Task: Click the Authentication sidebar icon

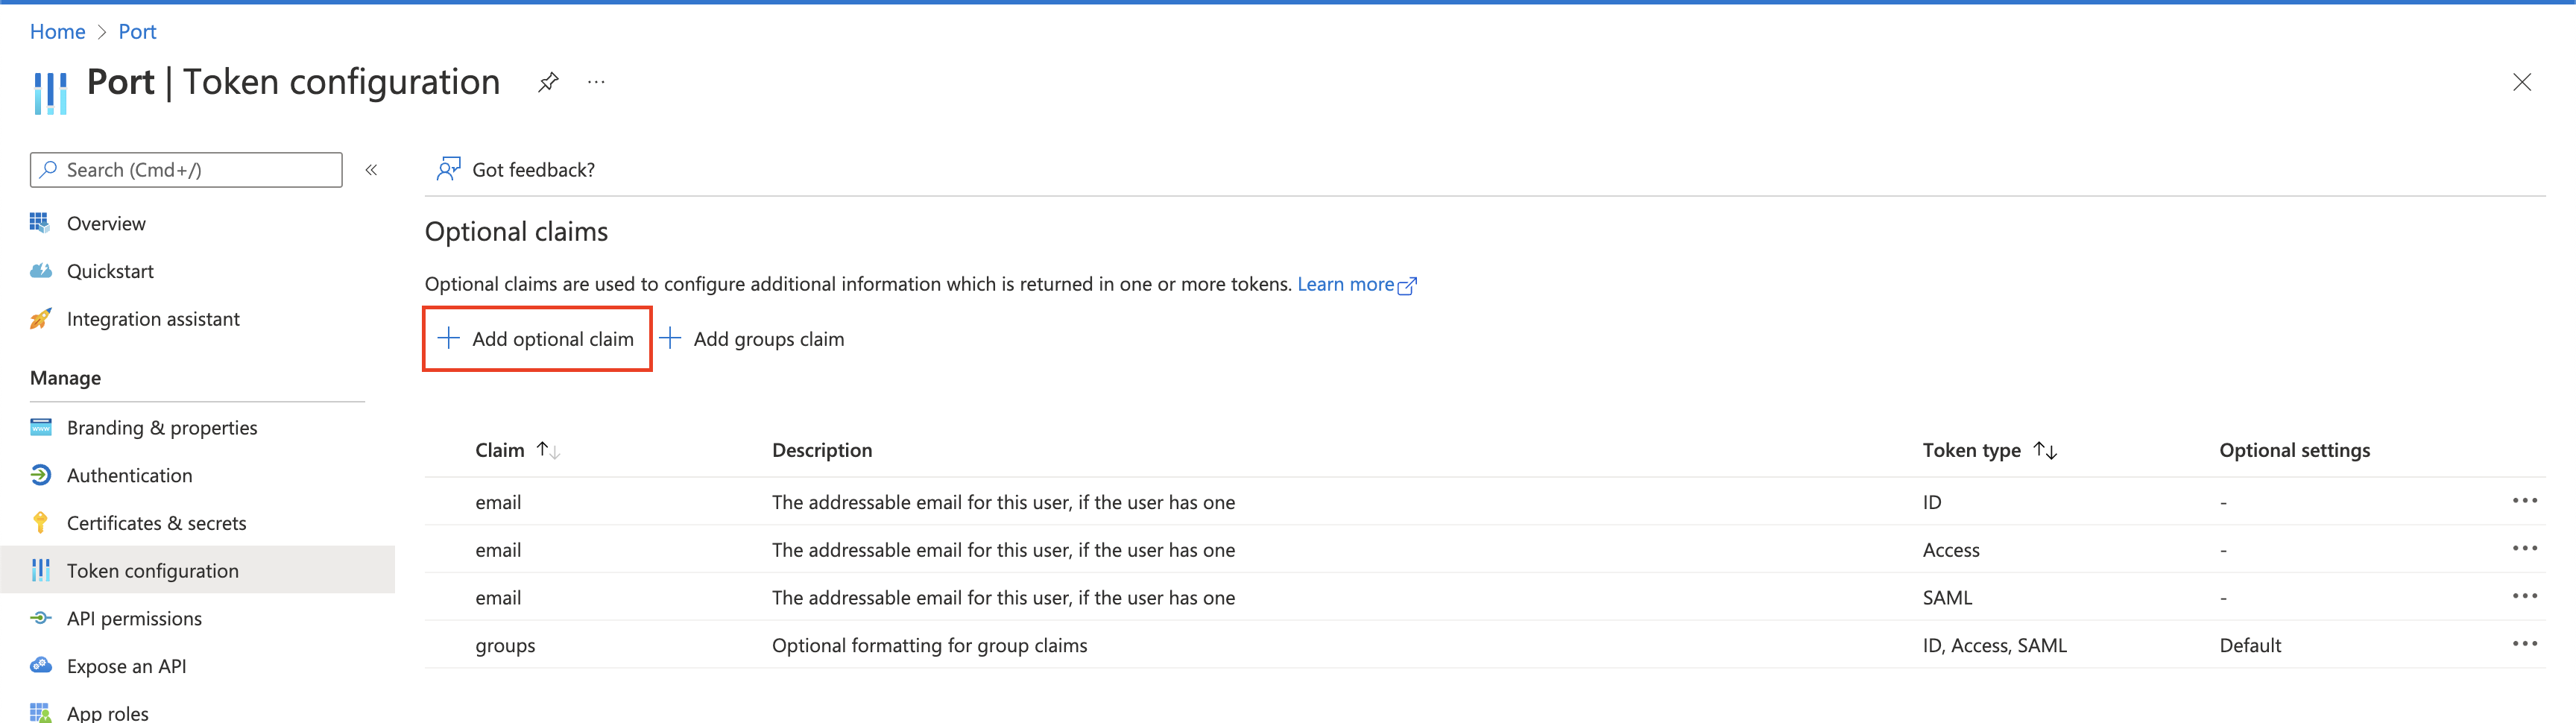Action: click(x=40, y=475)
